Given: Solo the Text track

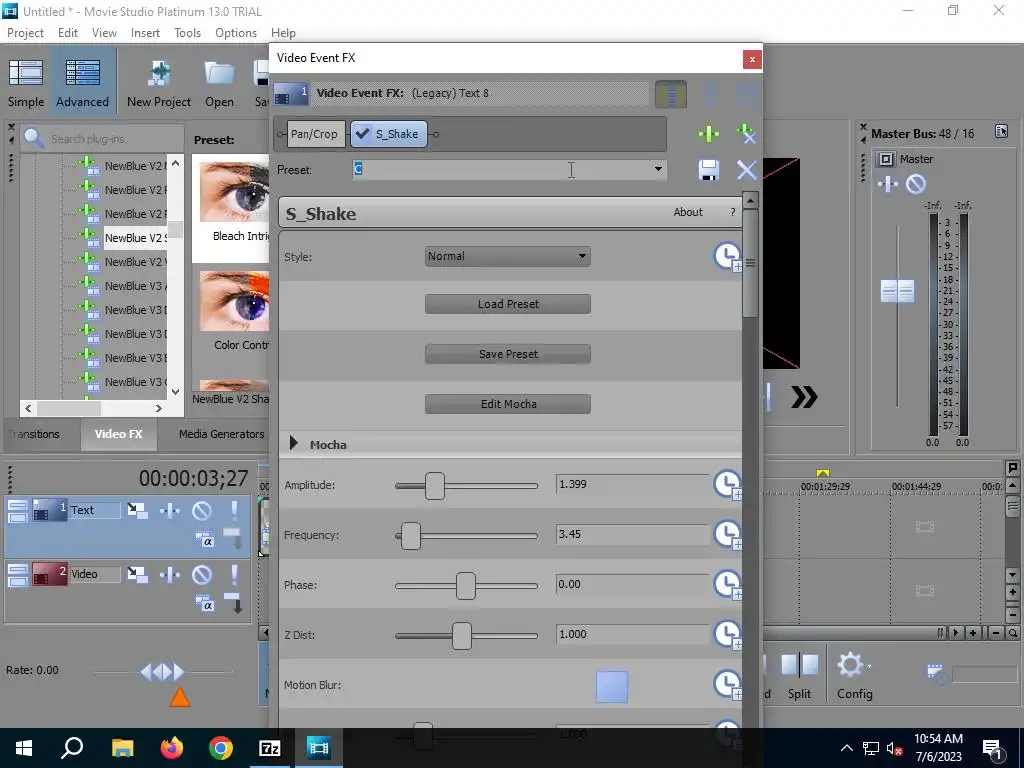Looking at the screenshot, I should pyautogui.click(x=234, y=510).
